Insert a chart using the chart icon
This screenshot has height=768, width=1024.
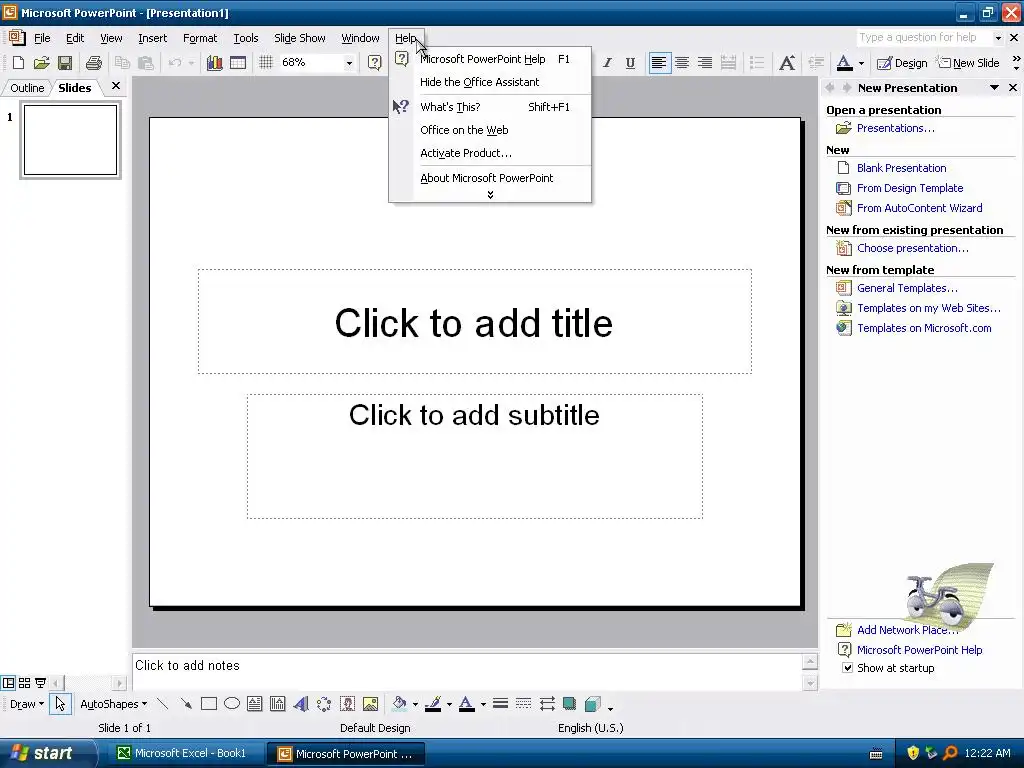(x=214, y=63)
